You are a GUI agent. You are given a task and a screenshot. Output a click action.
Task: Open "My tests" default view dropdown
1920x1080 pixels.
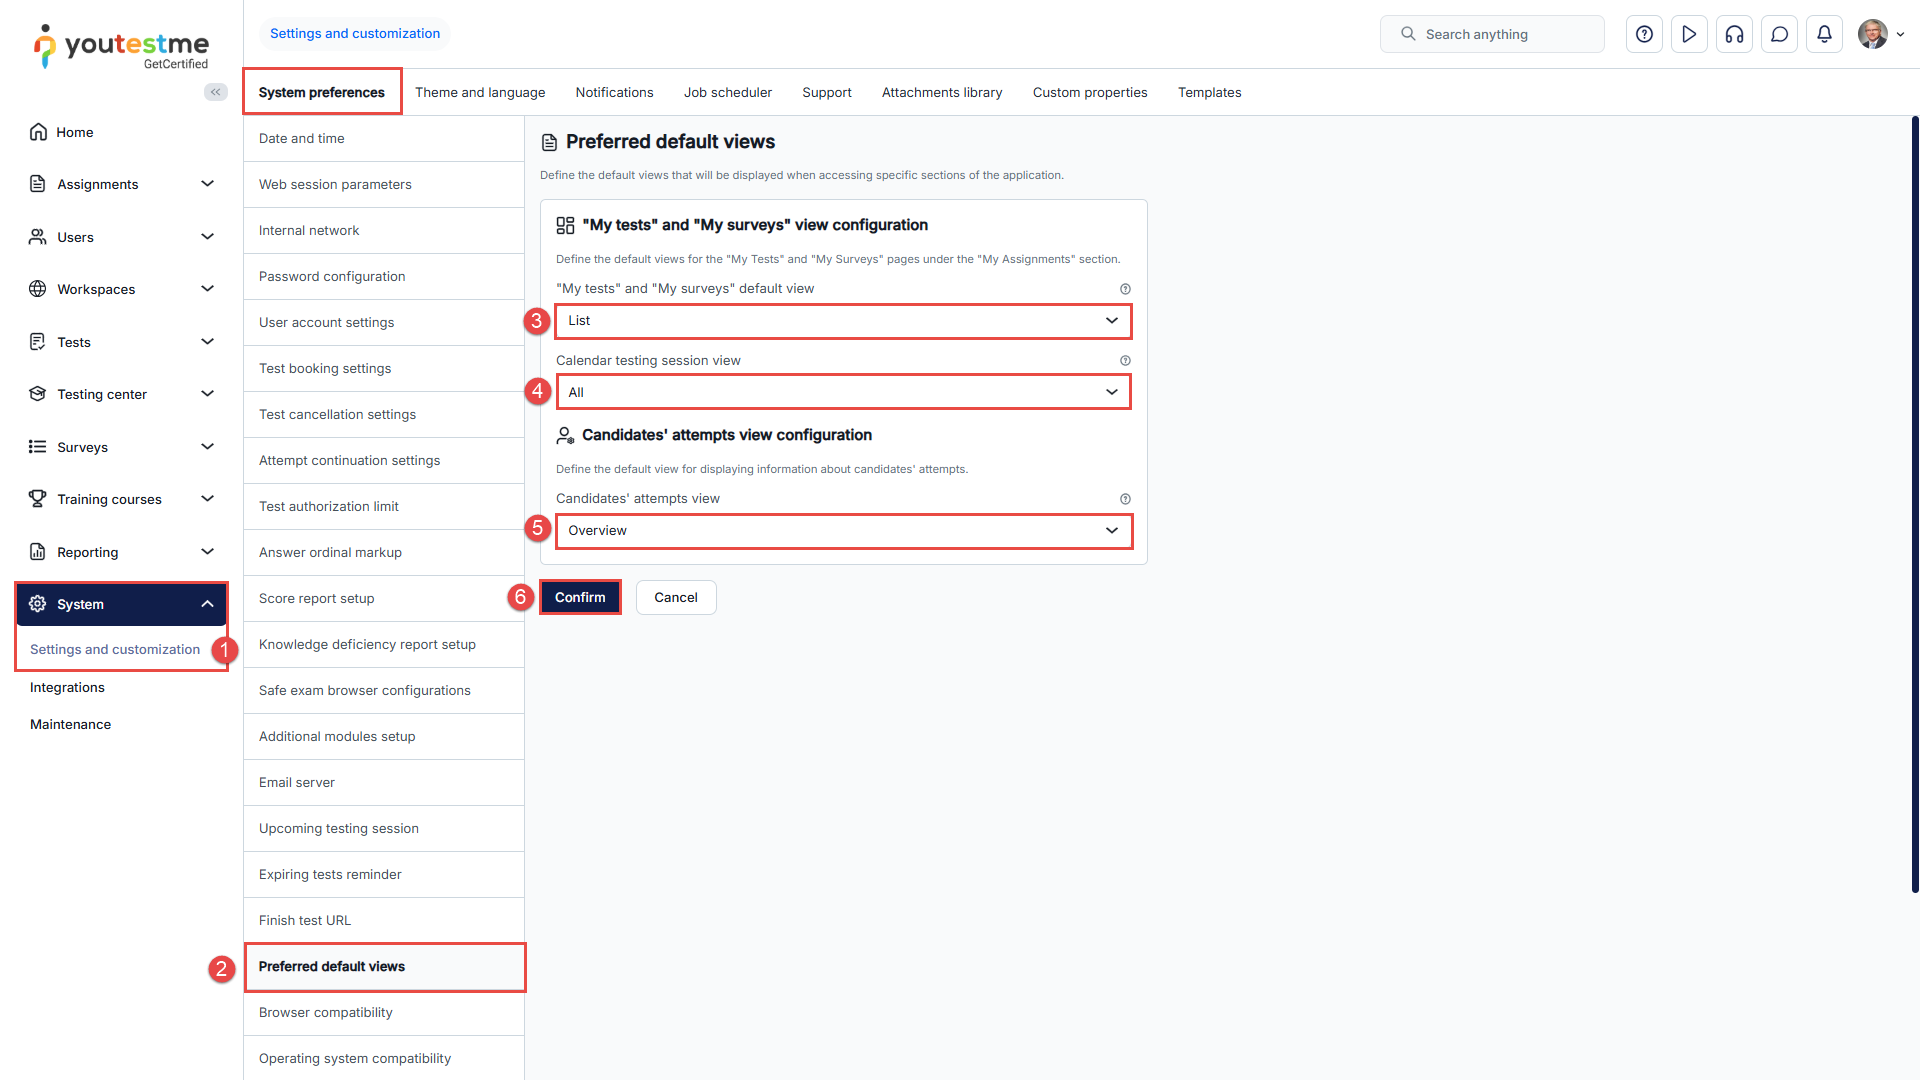842,321
